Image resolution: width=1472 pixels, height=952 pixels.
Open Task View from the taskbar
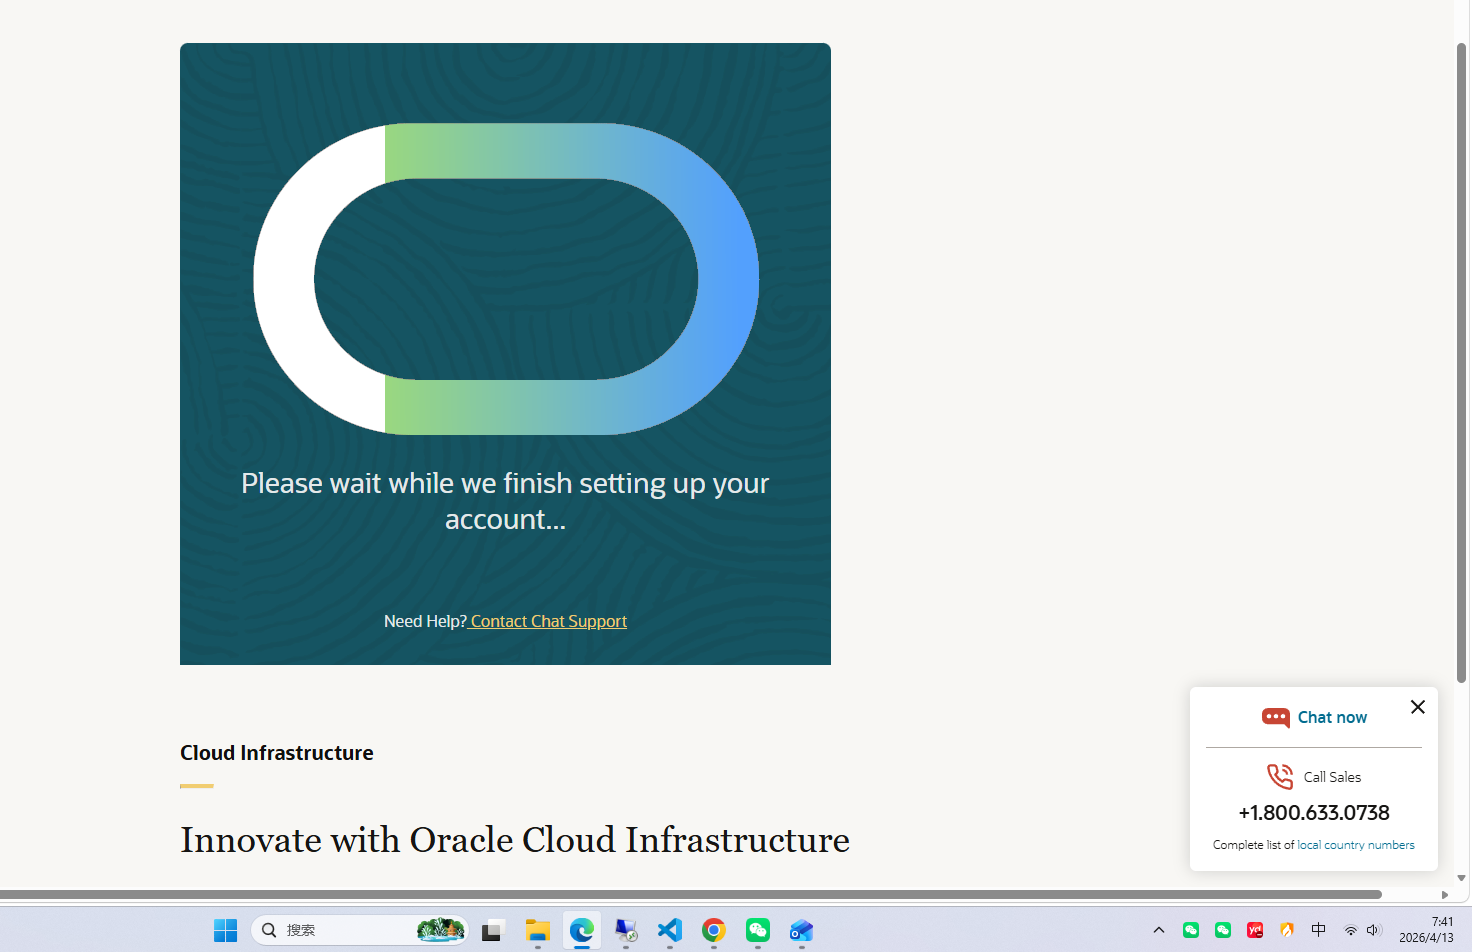tap(493, 930)
